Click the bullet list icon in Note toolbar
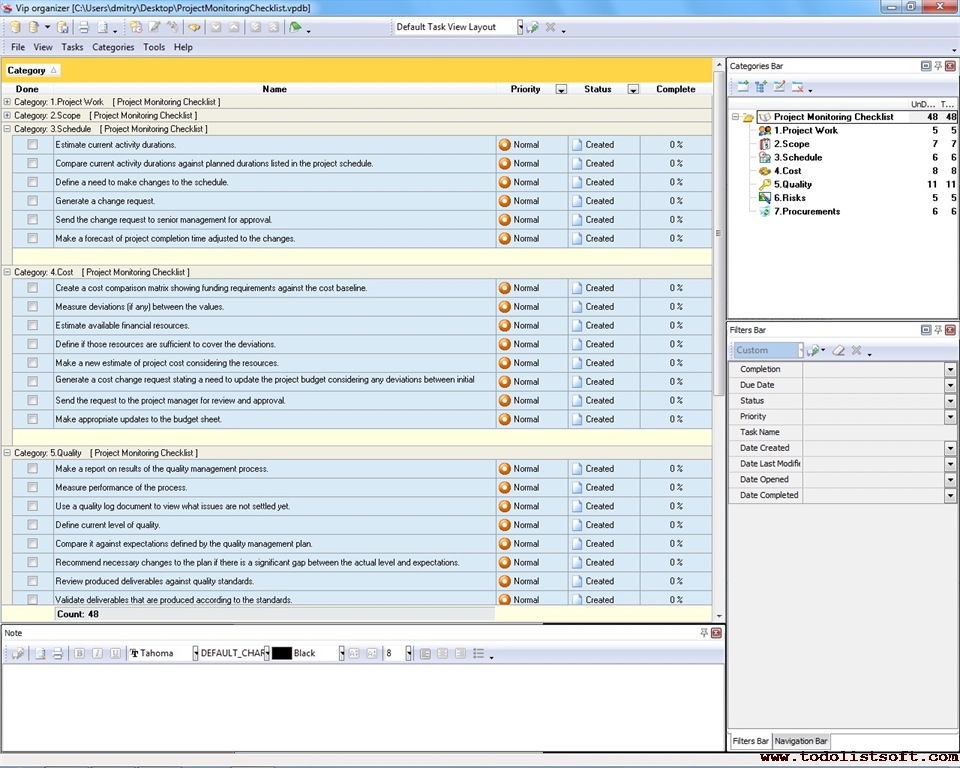The image size is (960, 768). (479, 653)
